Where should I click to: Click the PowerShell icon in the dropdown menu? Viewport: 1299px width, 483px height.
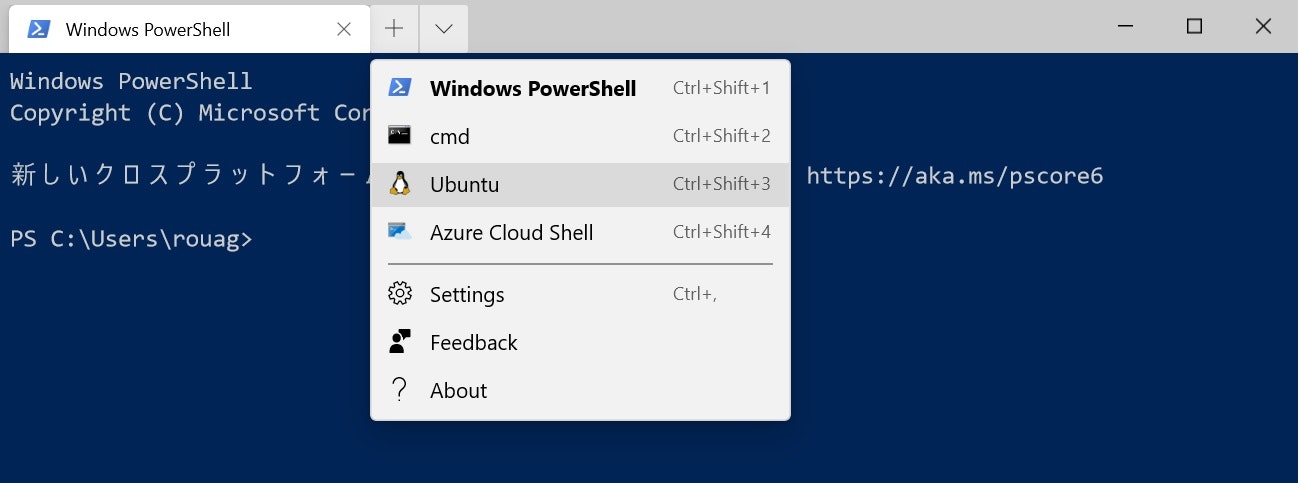pos(399,87)
